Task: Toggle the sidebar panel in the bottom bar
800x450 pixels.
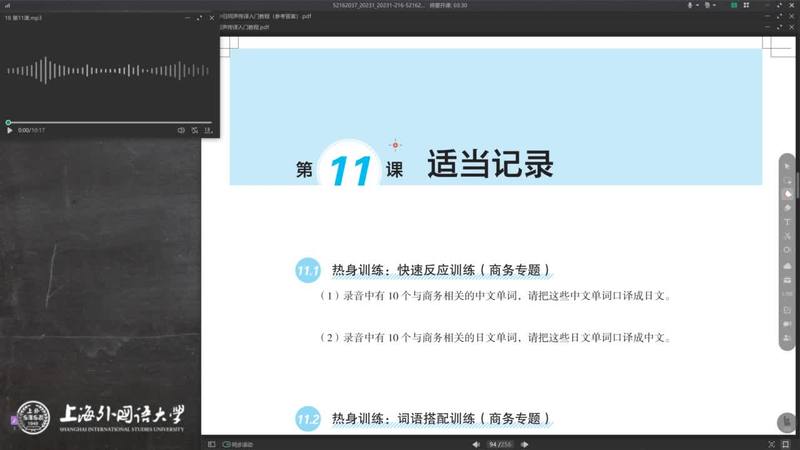Action: pos(211,443)
